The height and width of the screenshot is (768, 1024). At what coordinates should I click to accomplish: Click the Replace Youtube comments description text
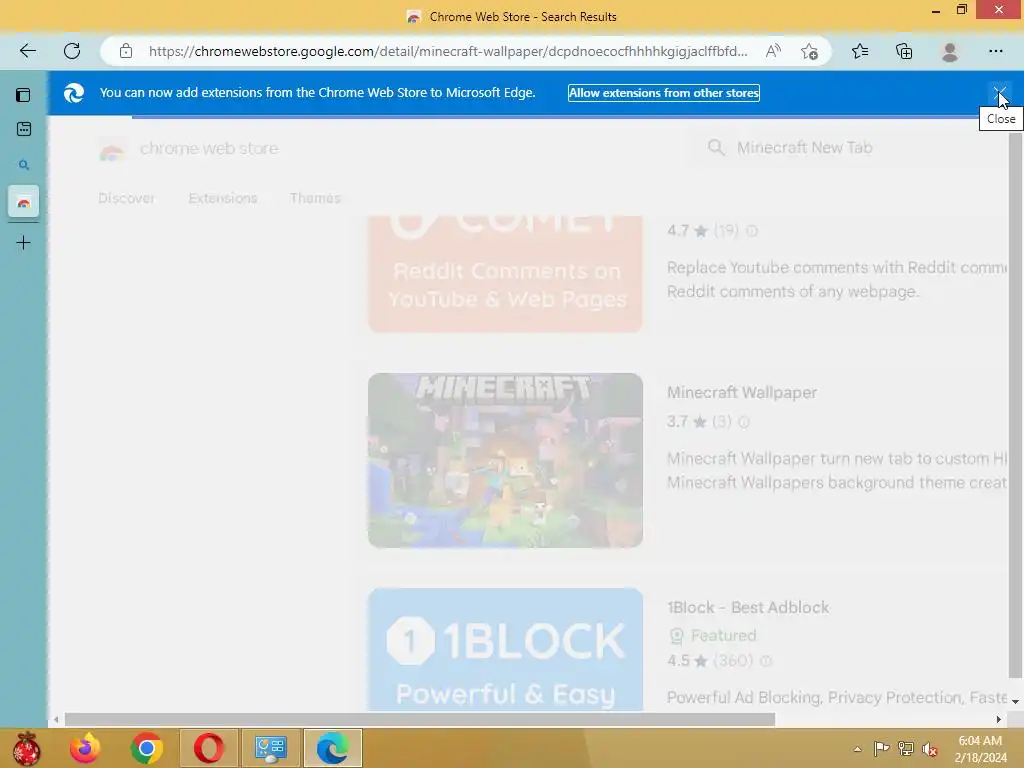(x=837, y=280)
